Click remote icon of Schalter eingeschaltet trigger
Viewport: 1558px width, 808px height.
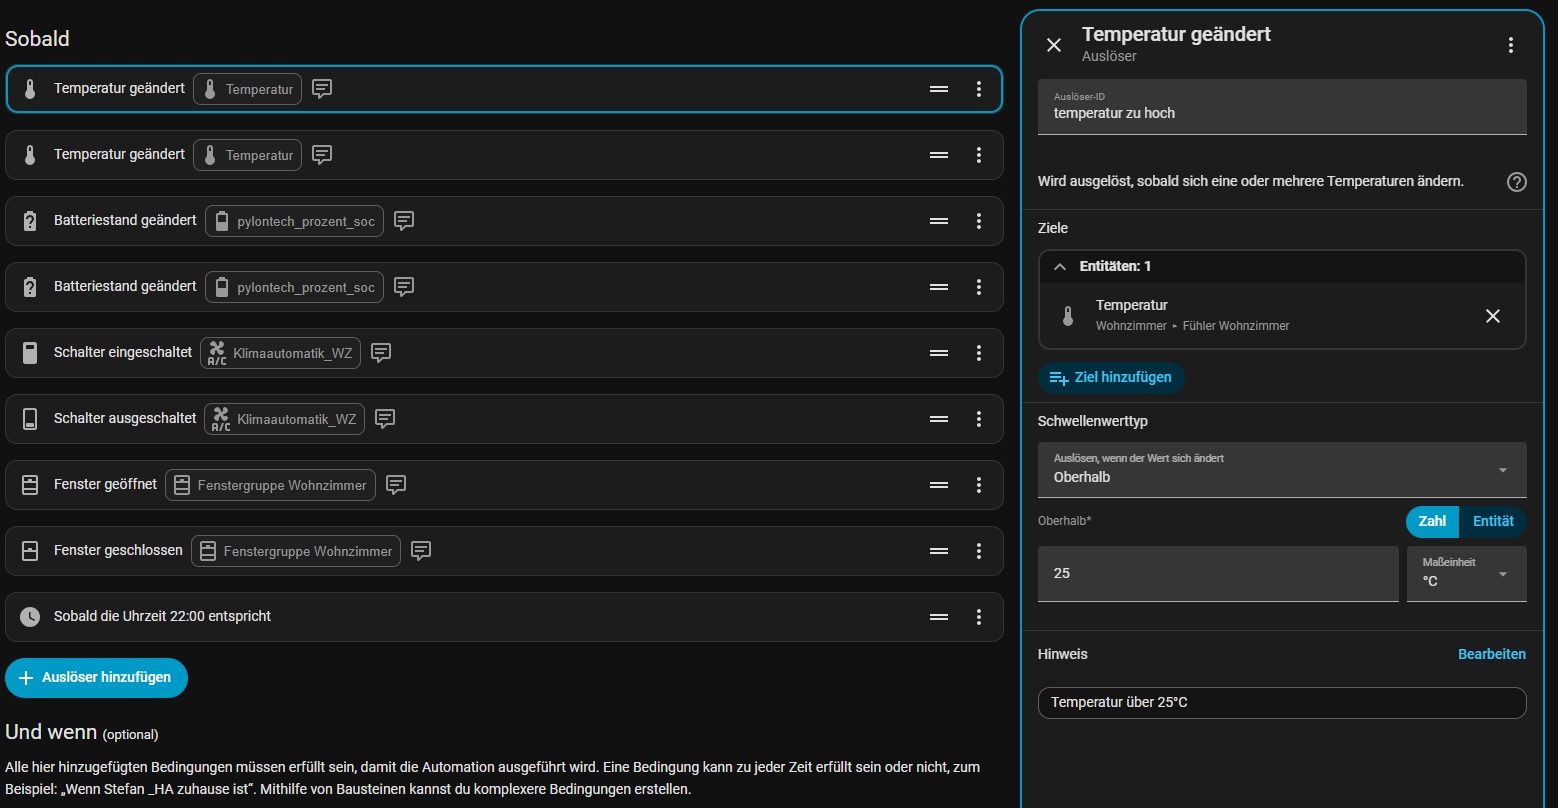coord(30,353)
